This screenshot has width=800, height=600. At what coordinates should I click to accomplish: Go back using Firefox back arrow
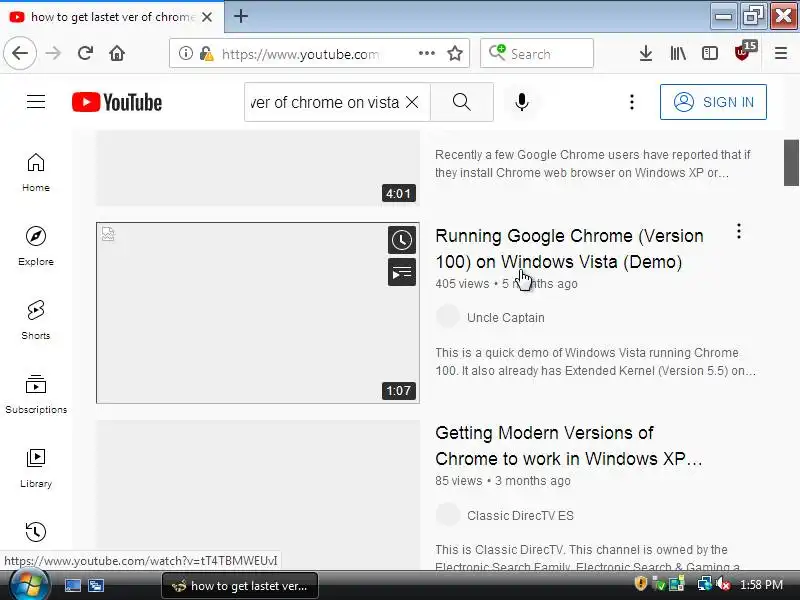pos(20,53)
